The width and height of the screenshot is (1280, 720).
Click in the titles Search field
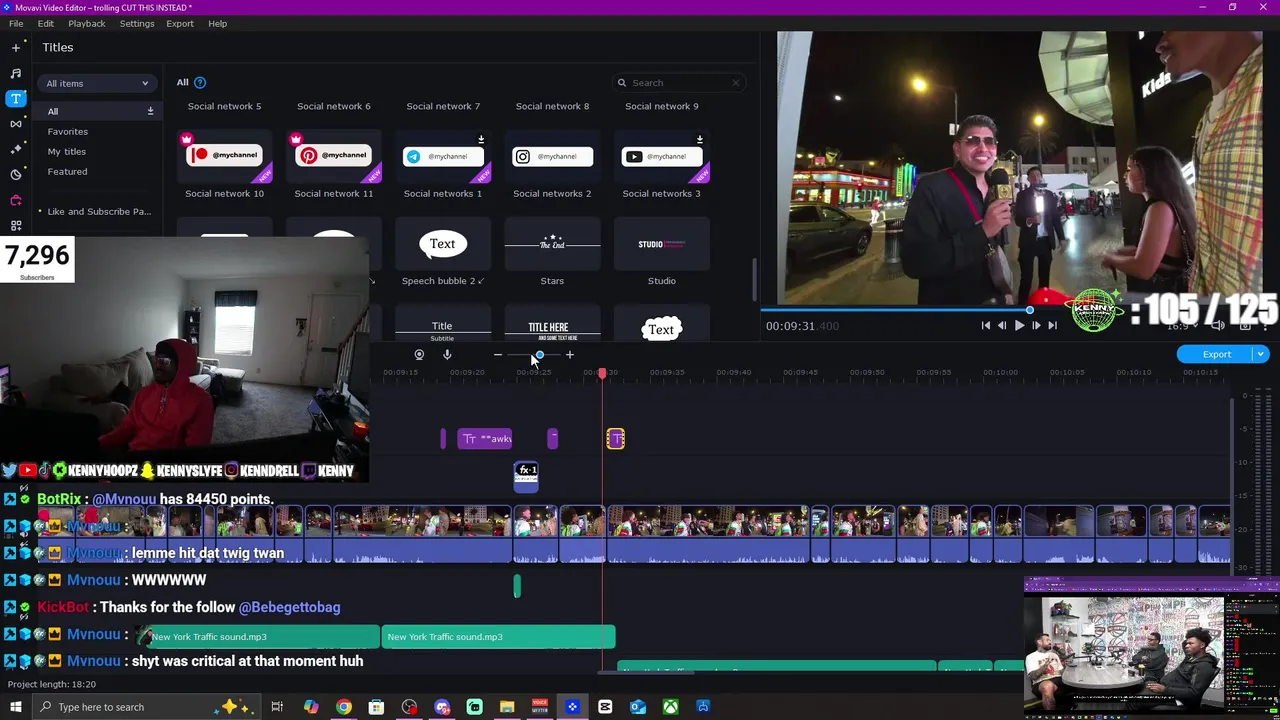(x=679, y=83)
